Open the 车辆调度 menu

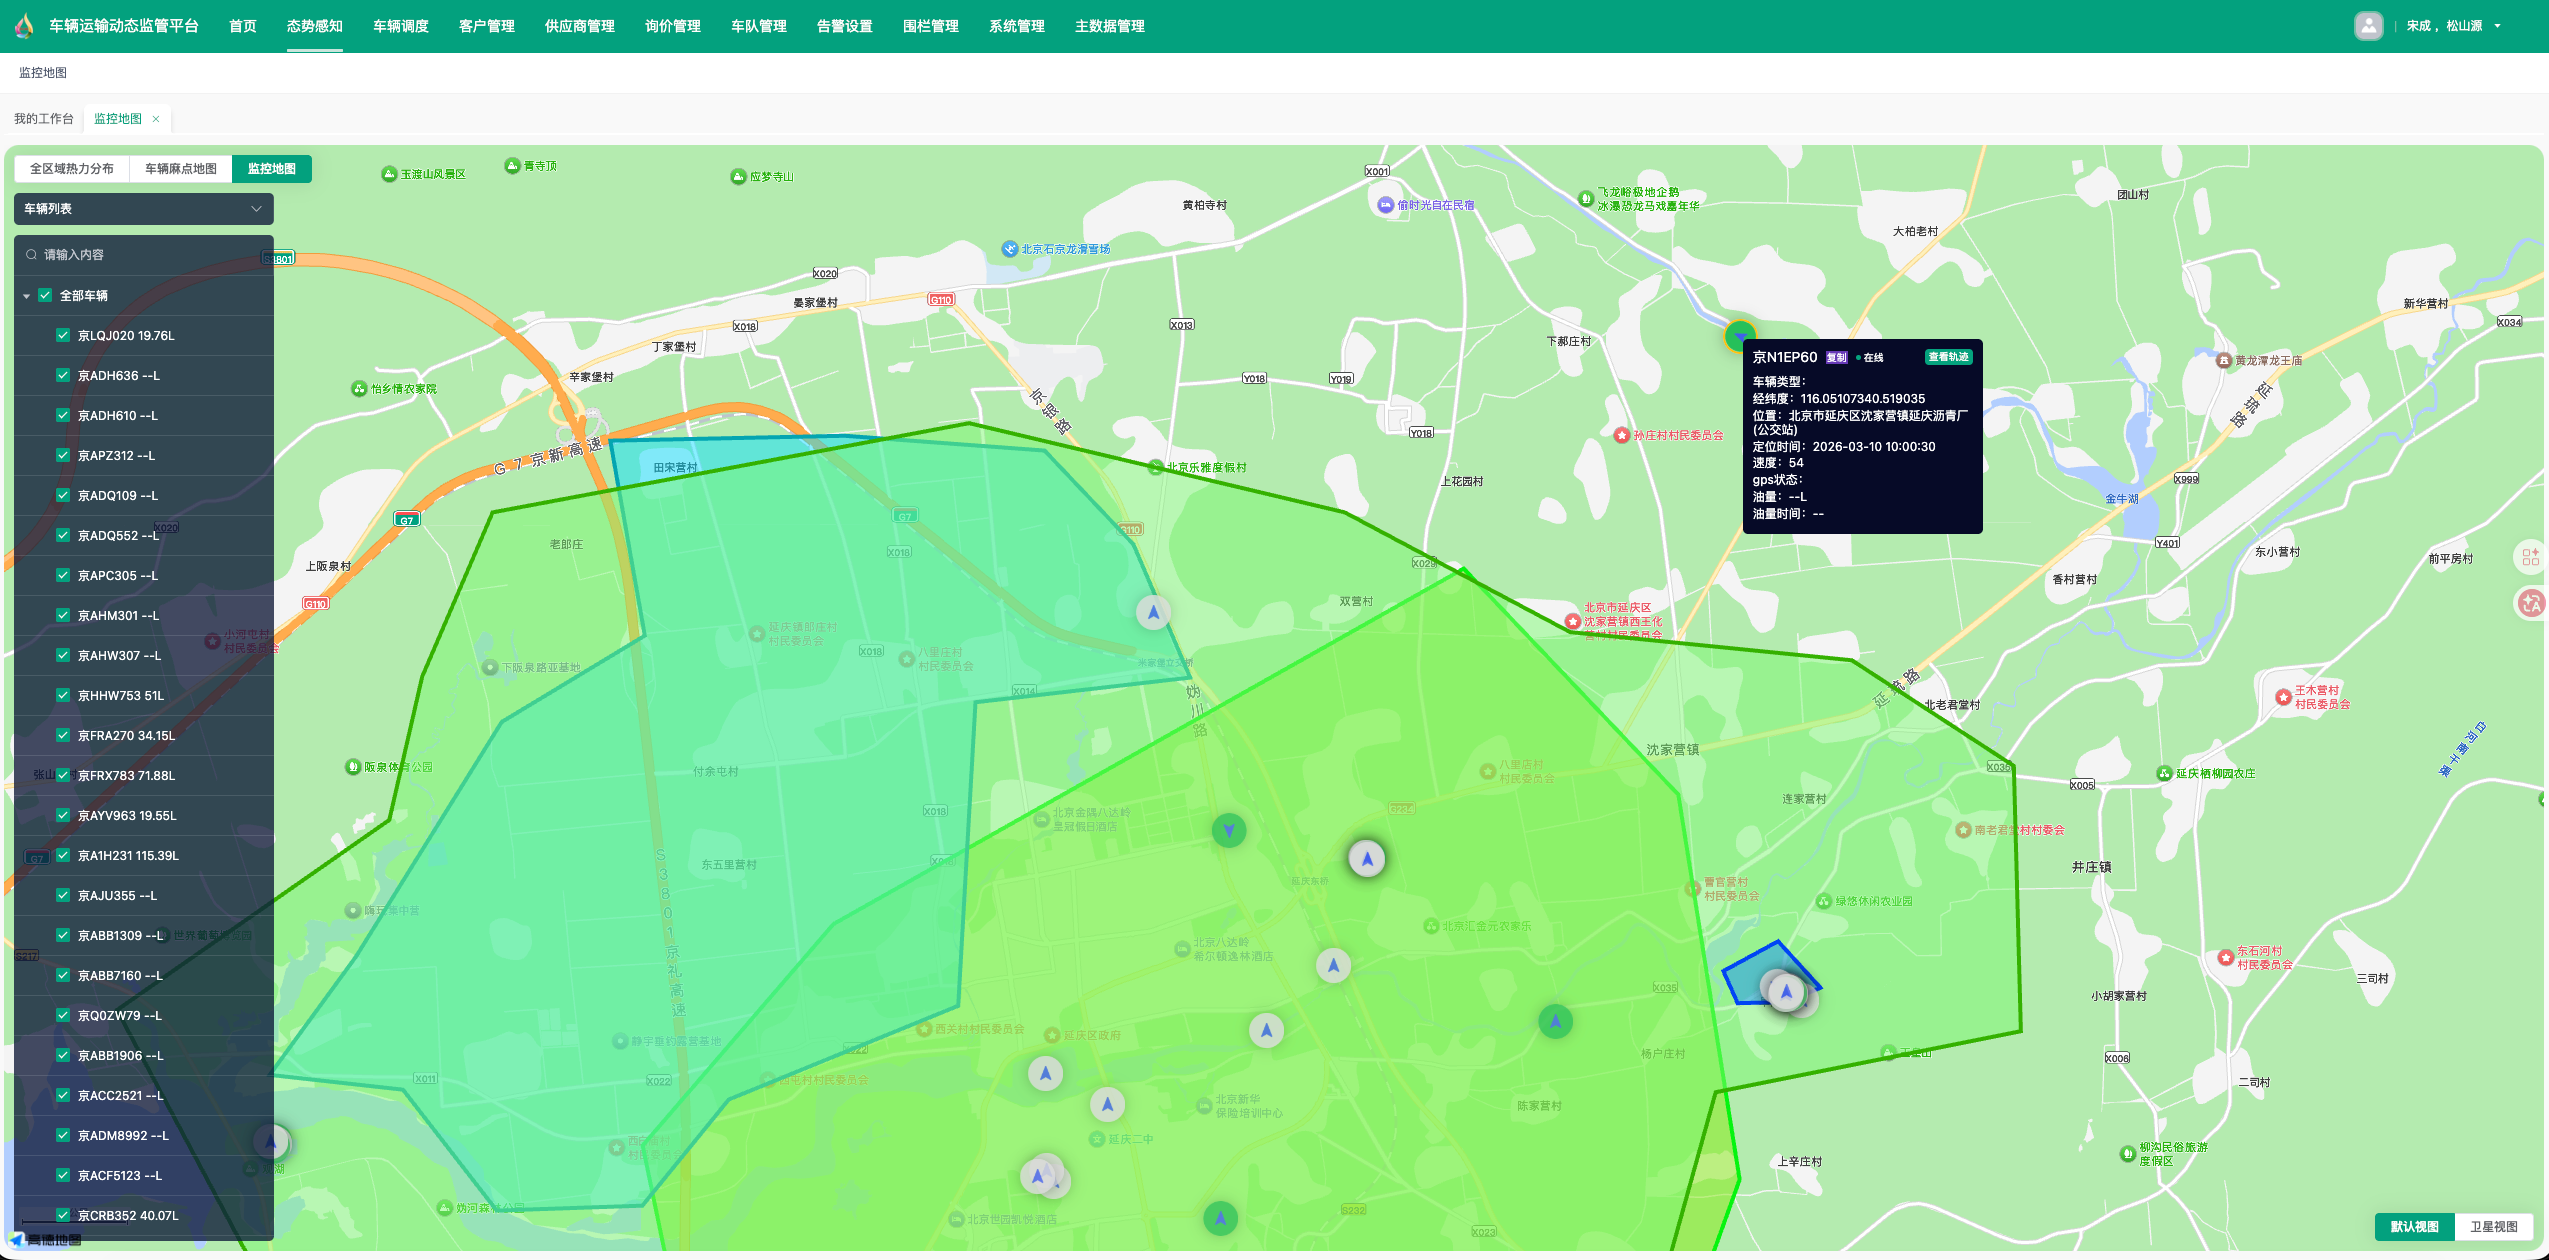[400, 26]
